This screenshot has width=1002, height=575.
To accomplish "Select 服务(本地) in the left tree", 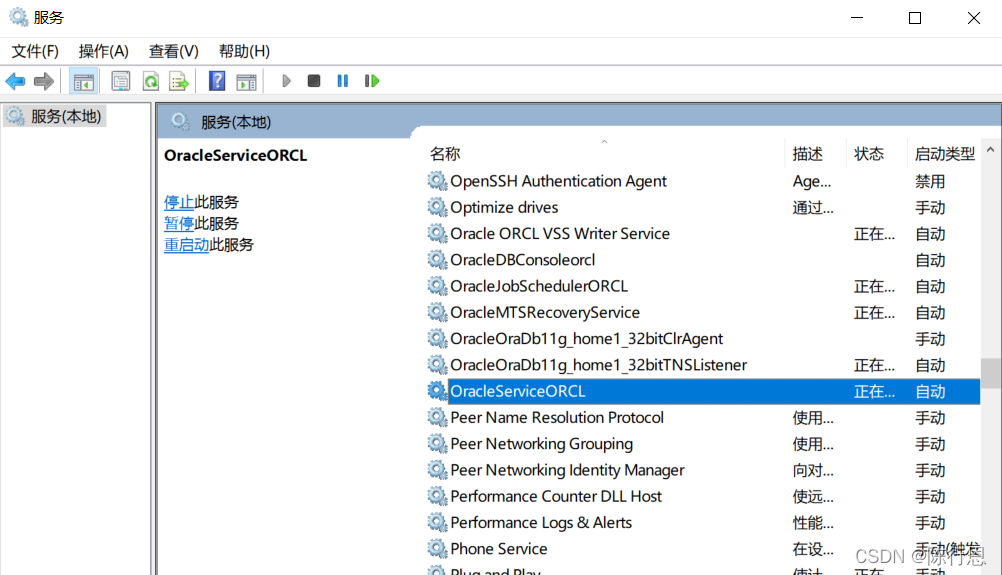I will pyautogui.click(x=54, y=116).
